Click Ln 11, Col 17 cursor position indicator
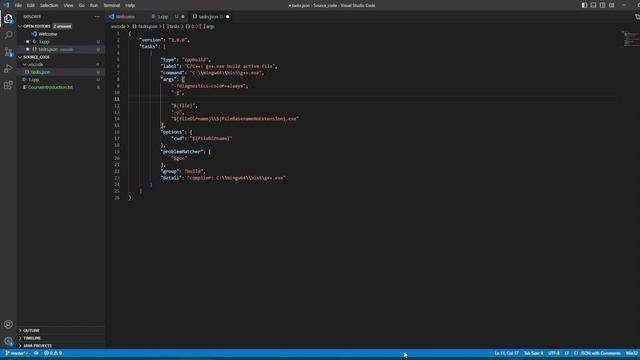 pos(507,353)
